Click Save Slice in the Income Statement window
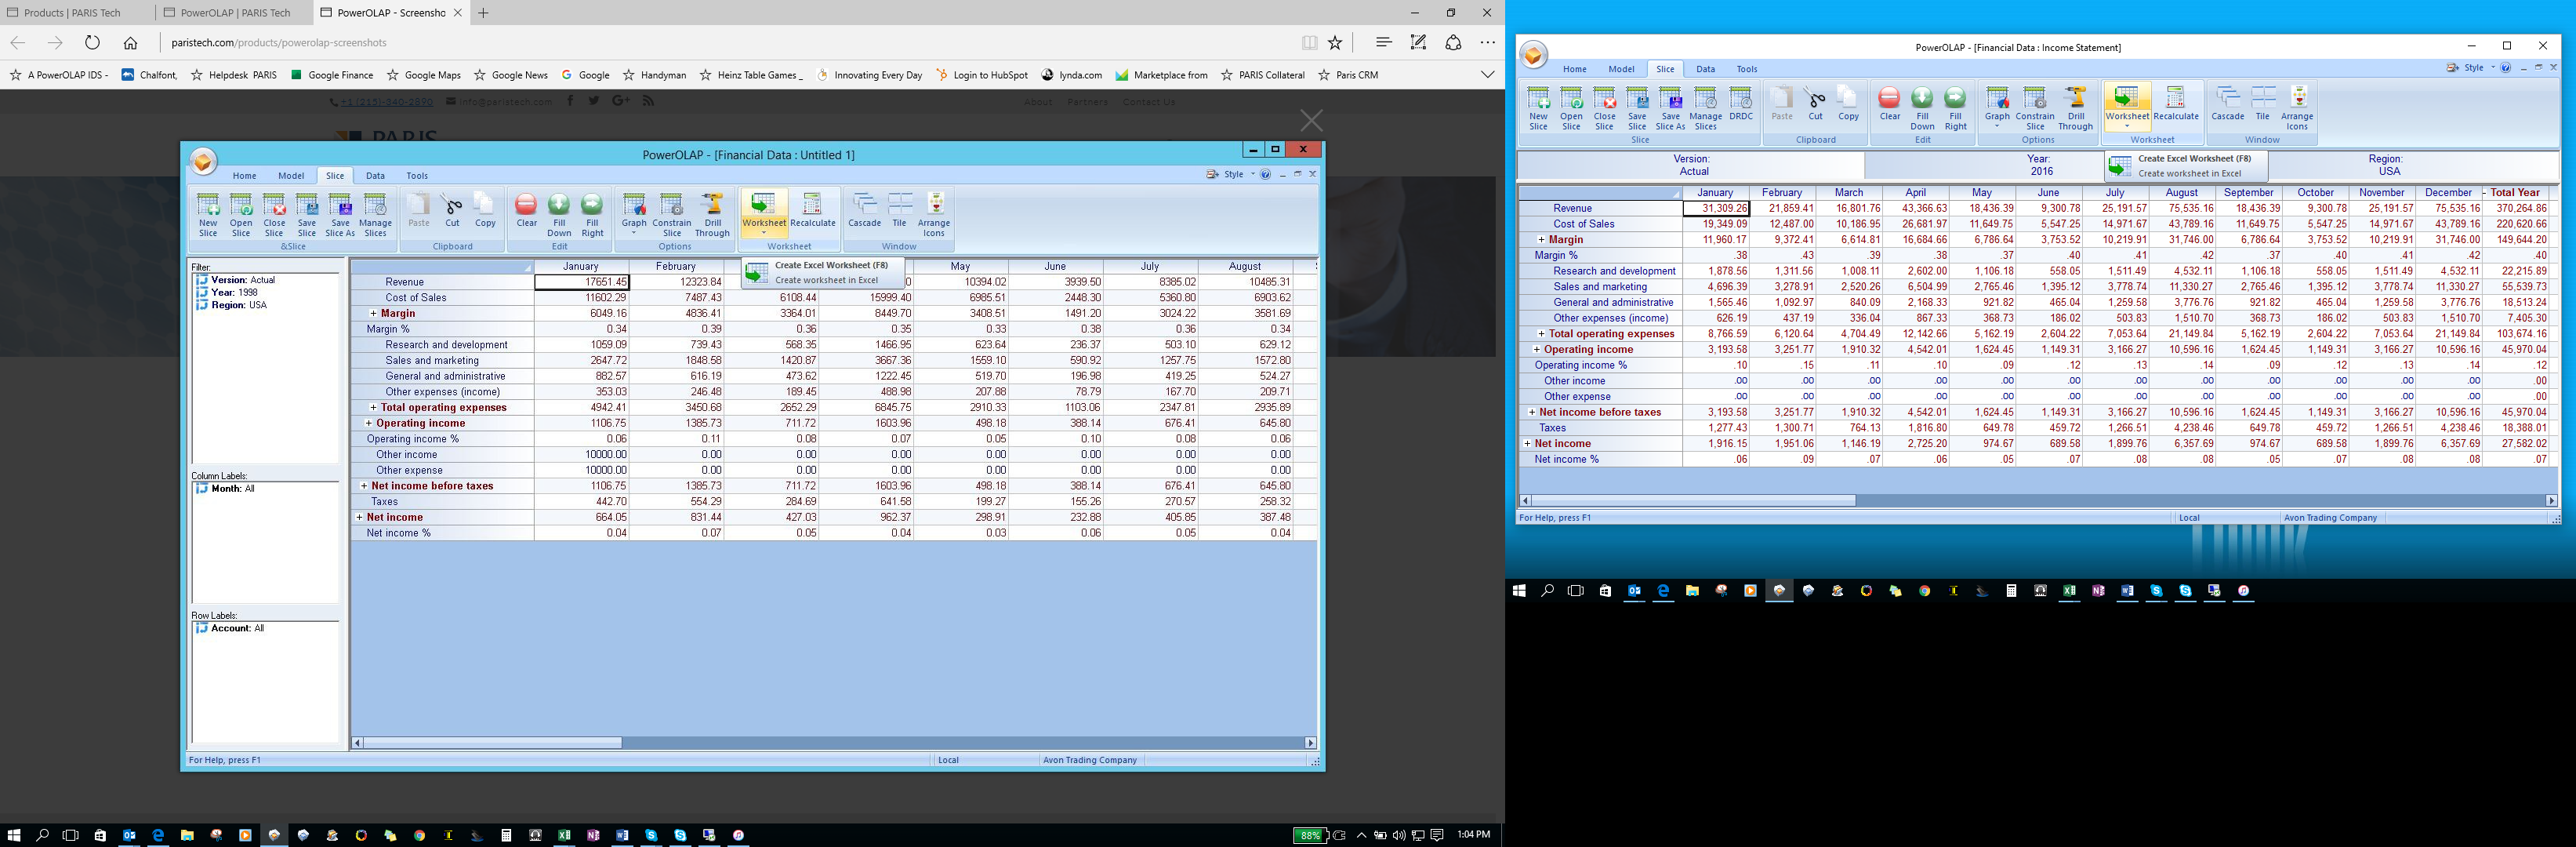 (1637, 108)
